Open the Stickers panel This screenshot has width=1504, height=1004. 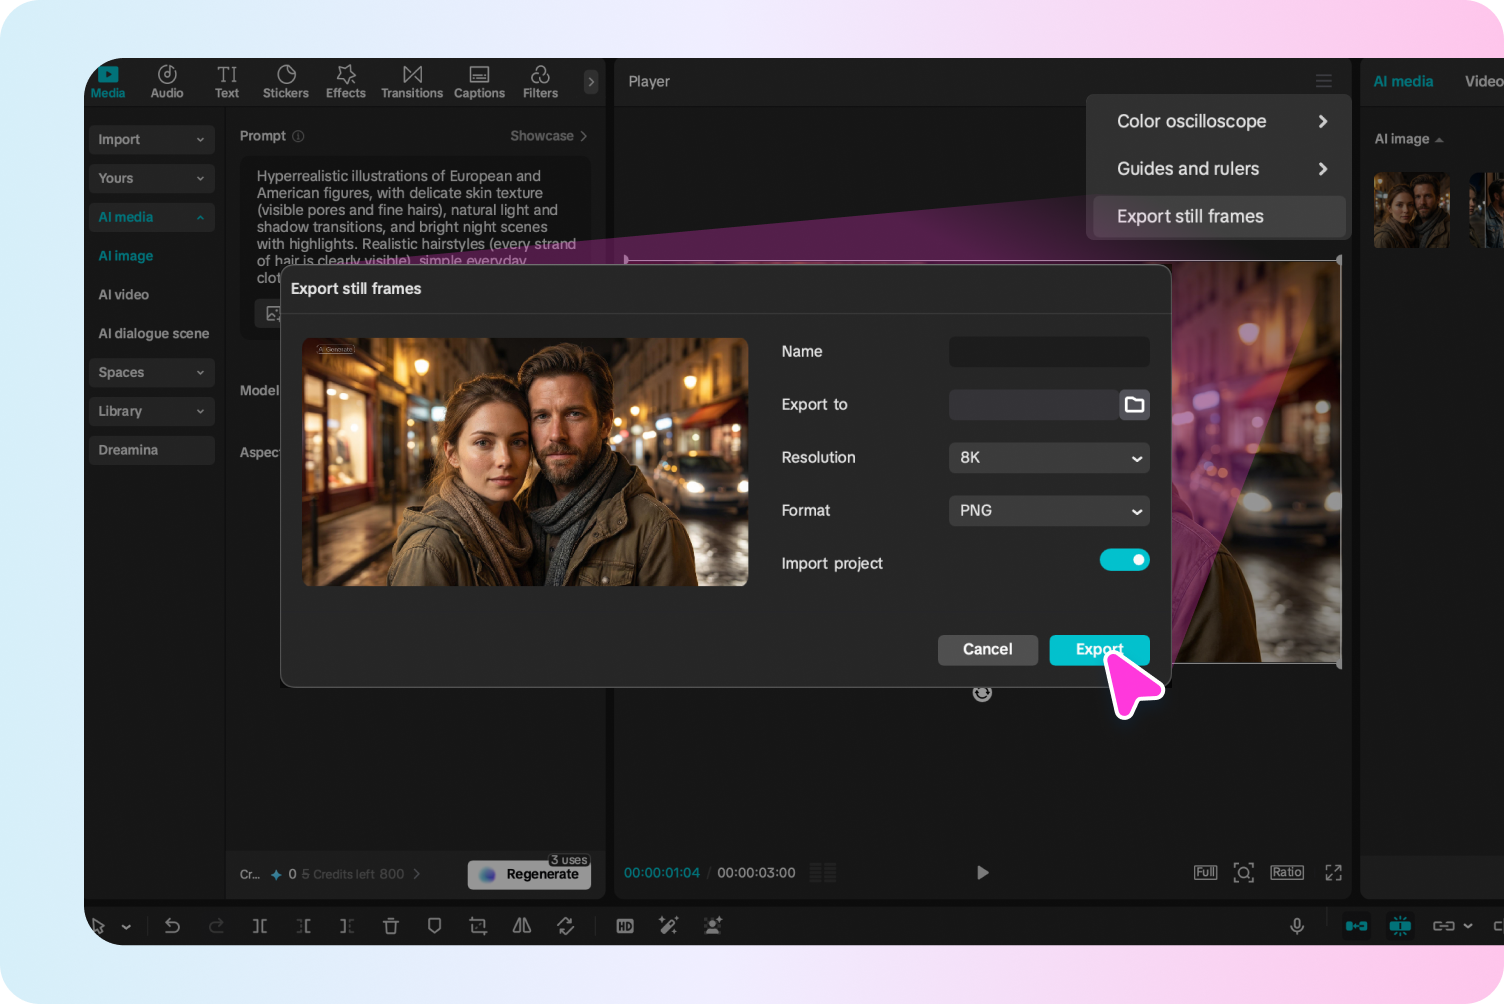285,81
